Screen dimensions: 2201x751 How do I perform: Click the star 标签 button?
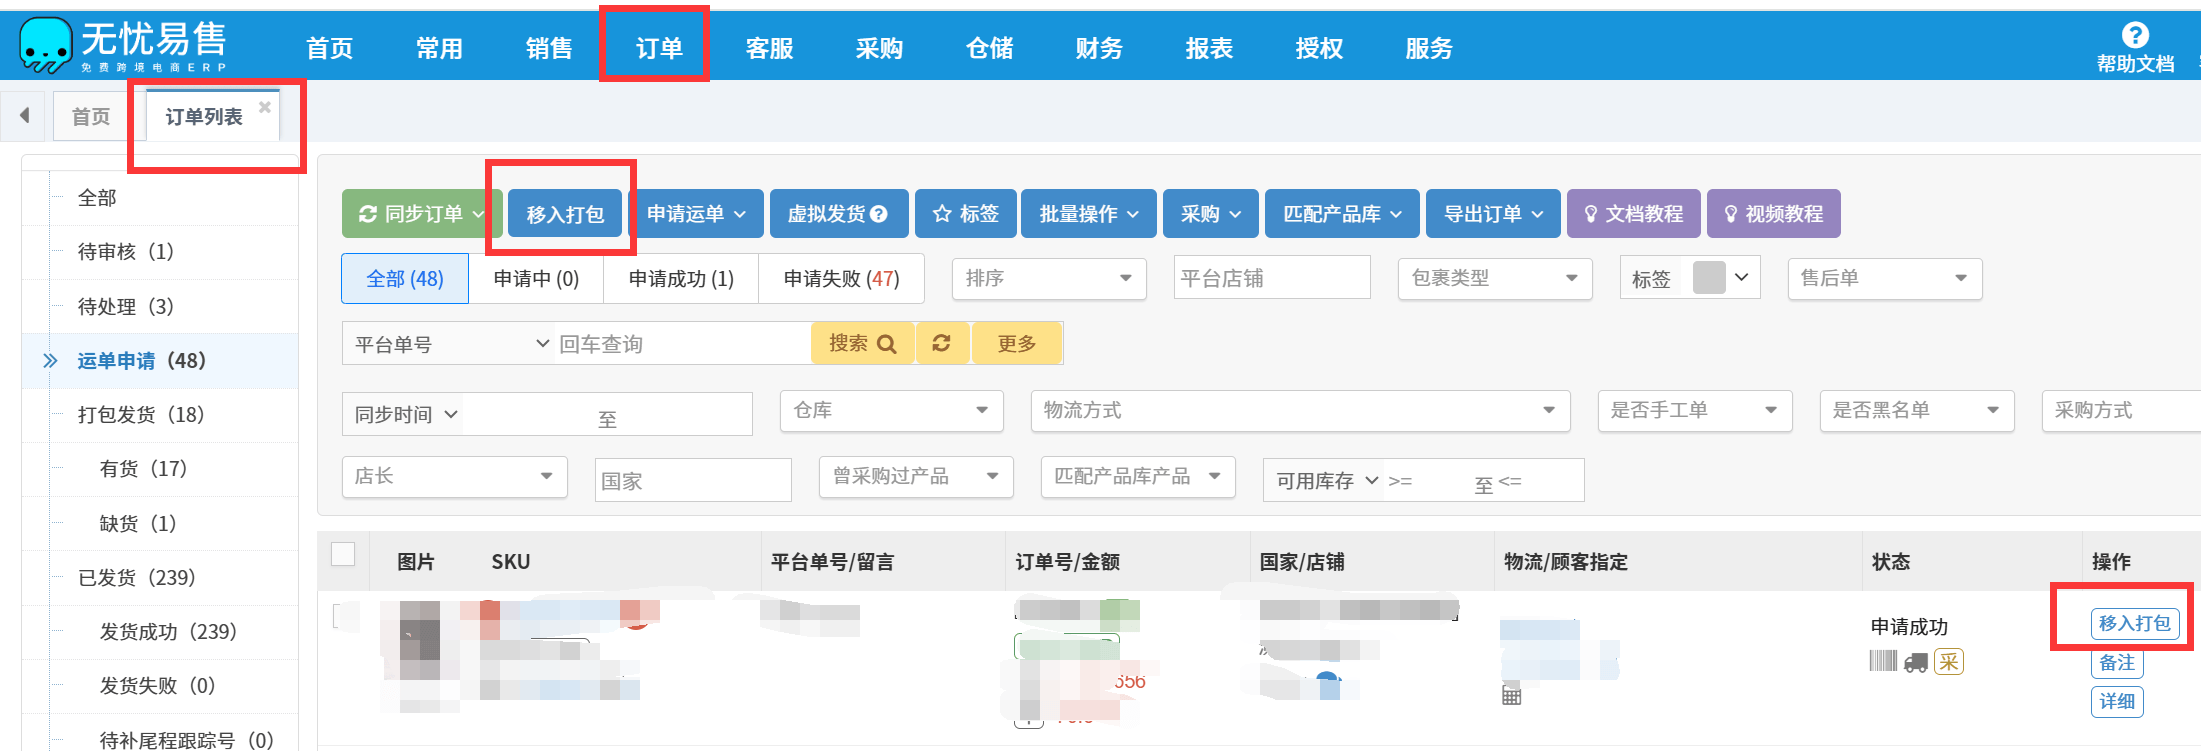pos(966,214)
